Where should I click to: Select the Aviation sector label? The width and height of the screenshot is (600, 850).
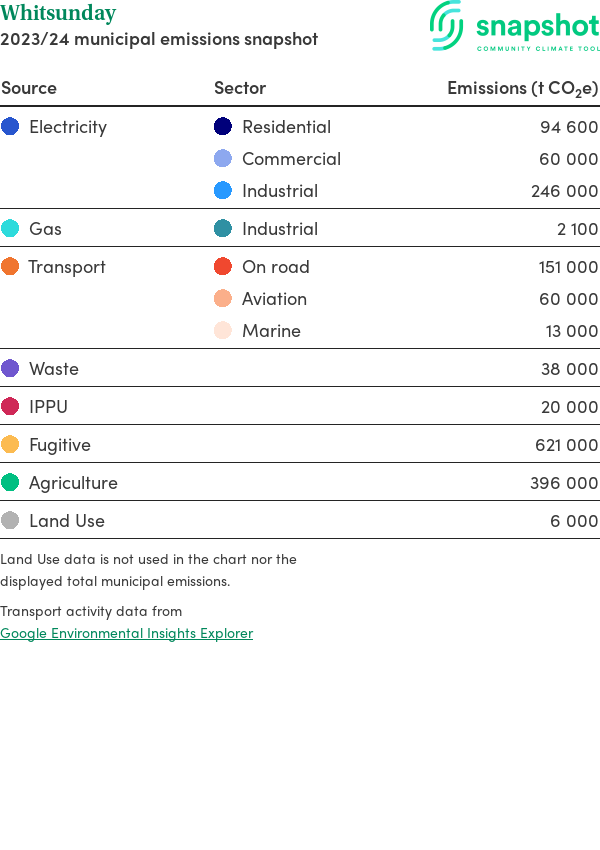[274, 299]
